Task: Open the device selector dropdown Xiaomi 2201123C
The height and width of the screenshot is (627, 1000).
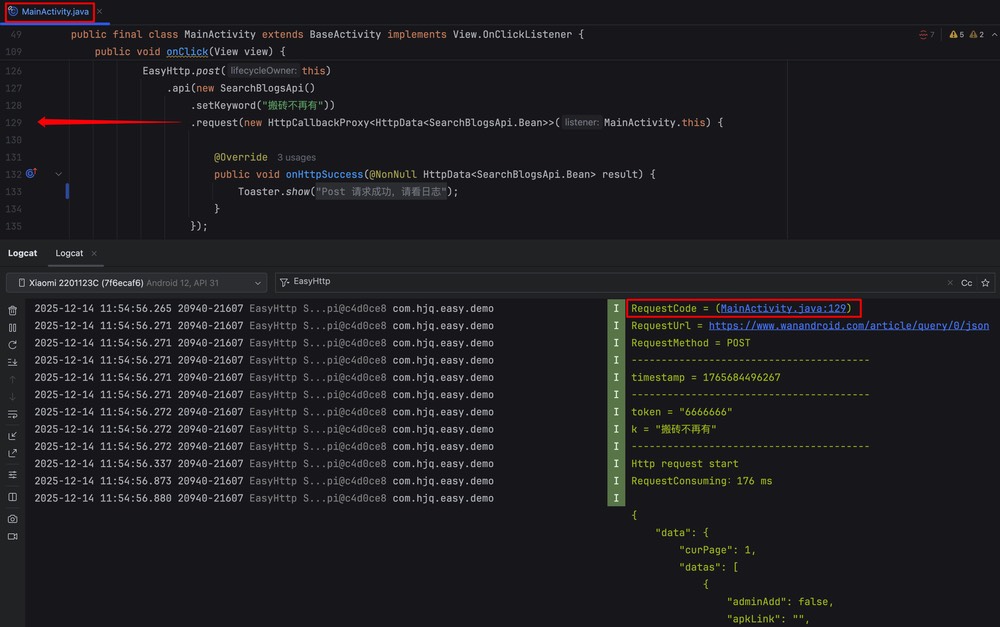Action: [136, 283]
